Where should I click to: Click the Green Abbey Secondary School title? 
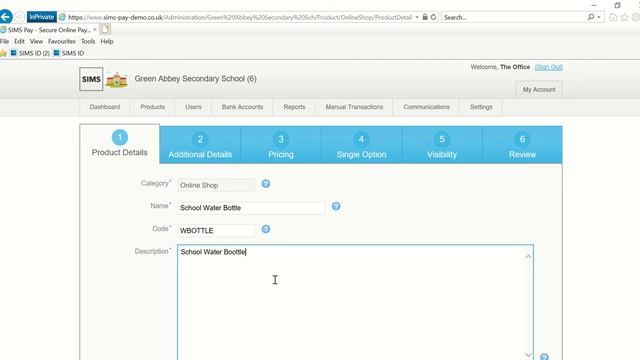click(x=196, y=79)
